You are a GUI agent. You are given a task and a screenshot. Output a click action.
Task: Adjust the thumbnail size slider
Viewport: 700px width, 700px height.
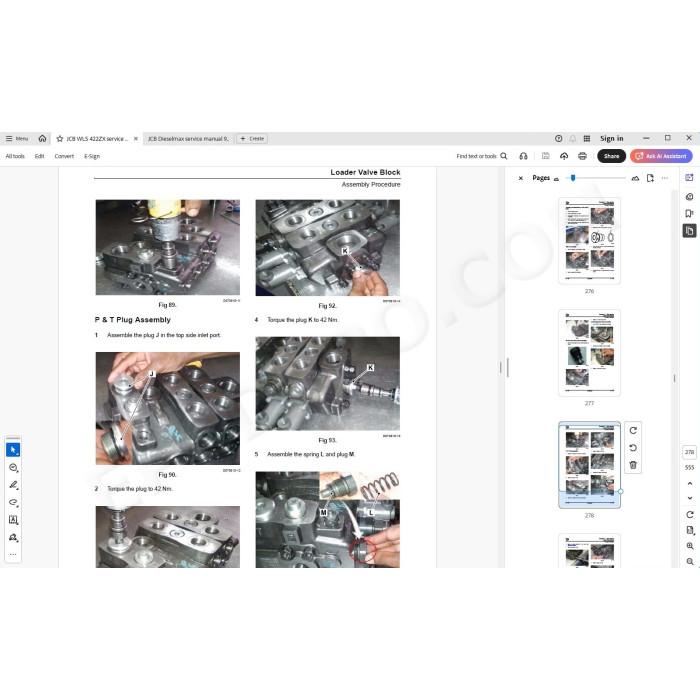click(573, 178)
